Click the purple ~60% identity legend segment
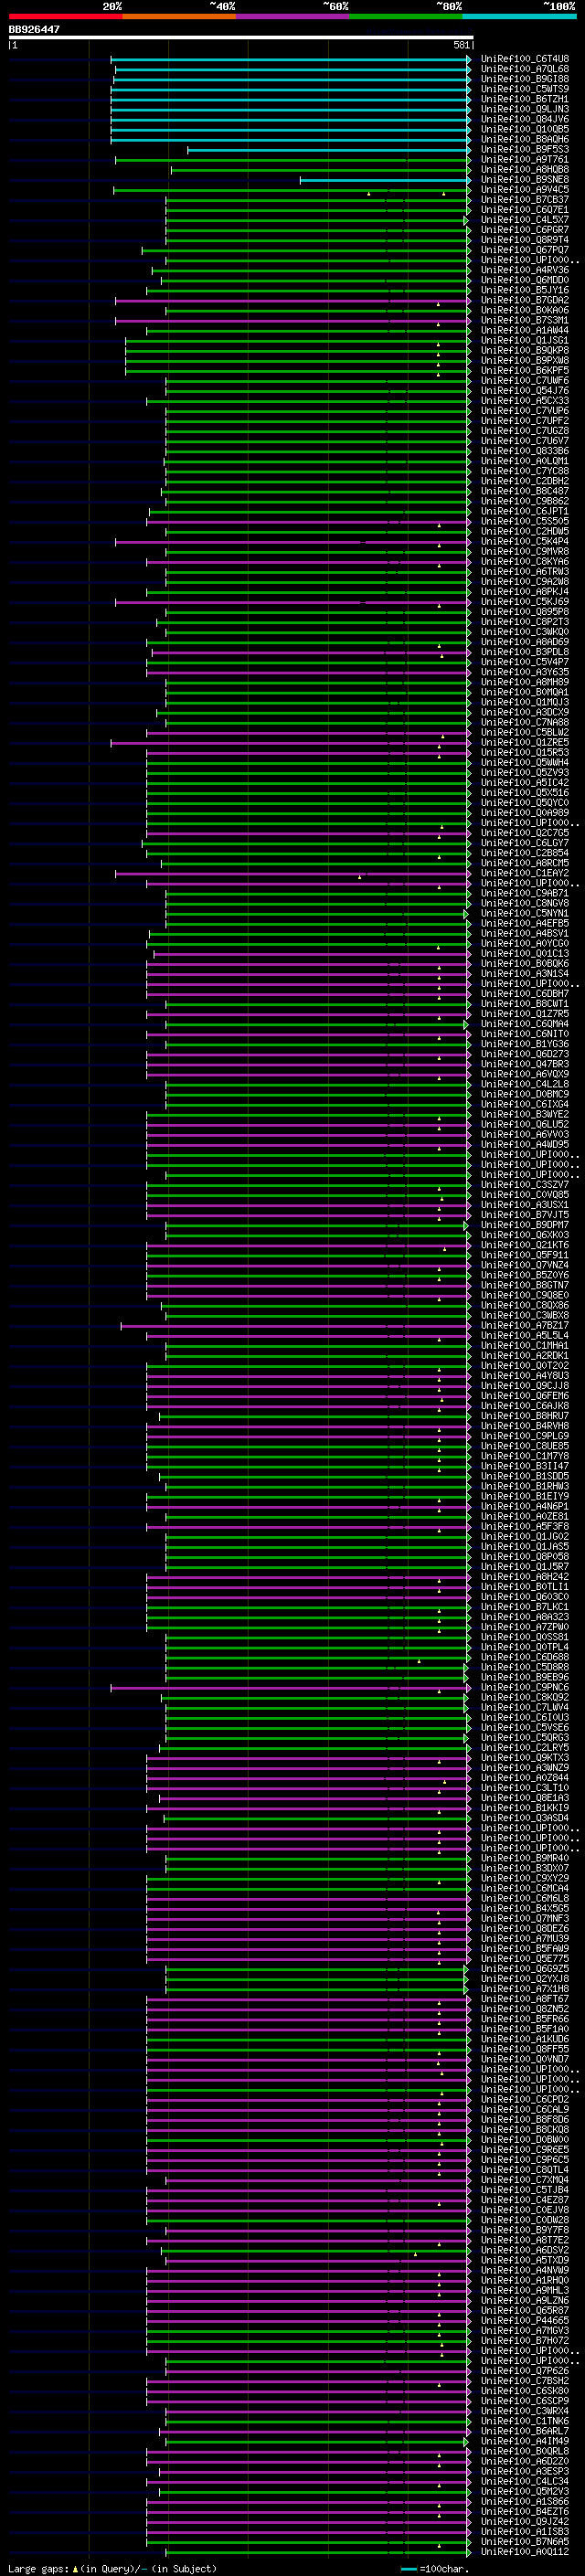This screenshot has width=585, height=2576. point(293,16)
